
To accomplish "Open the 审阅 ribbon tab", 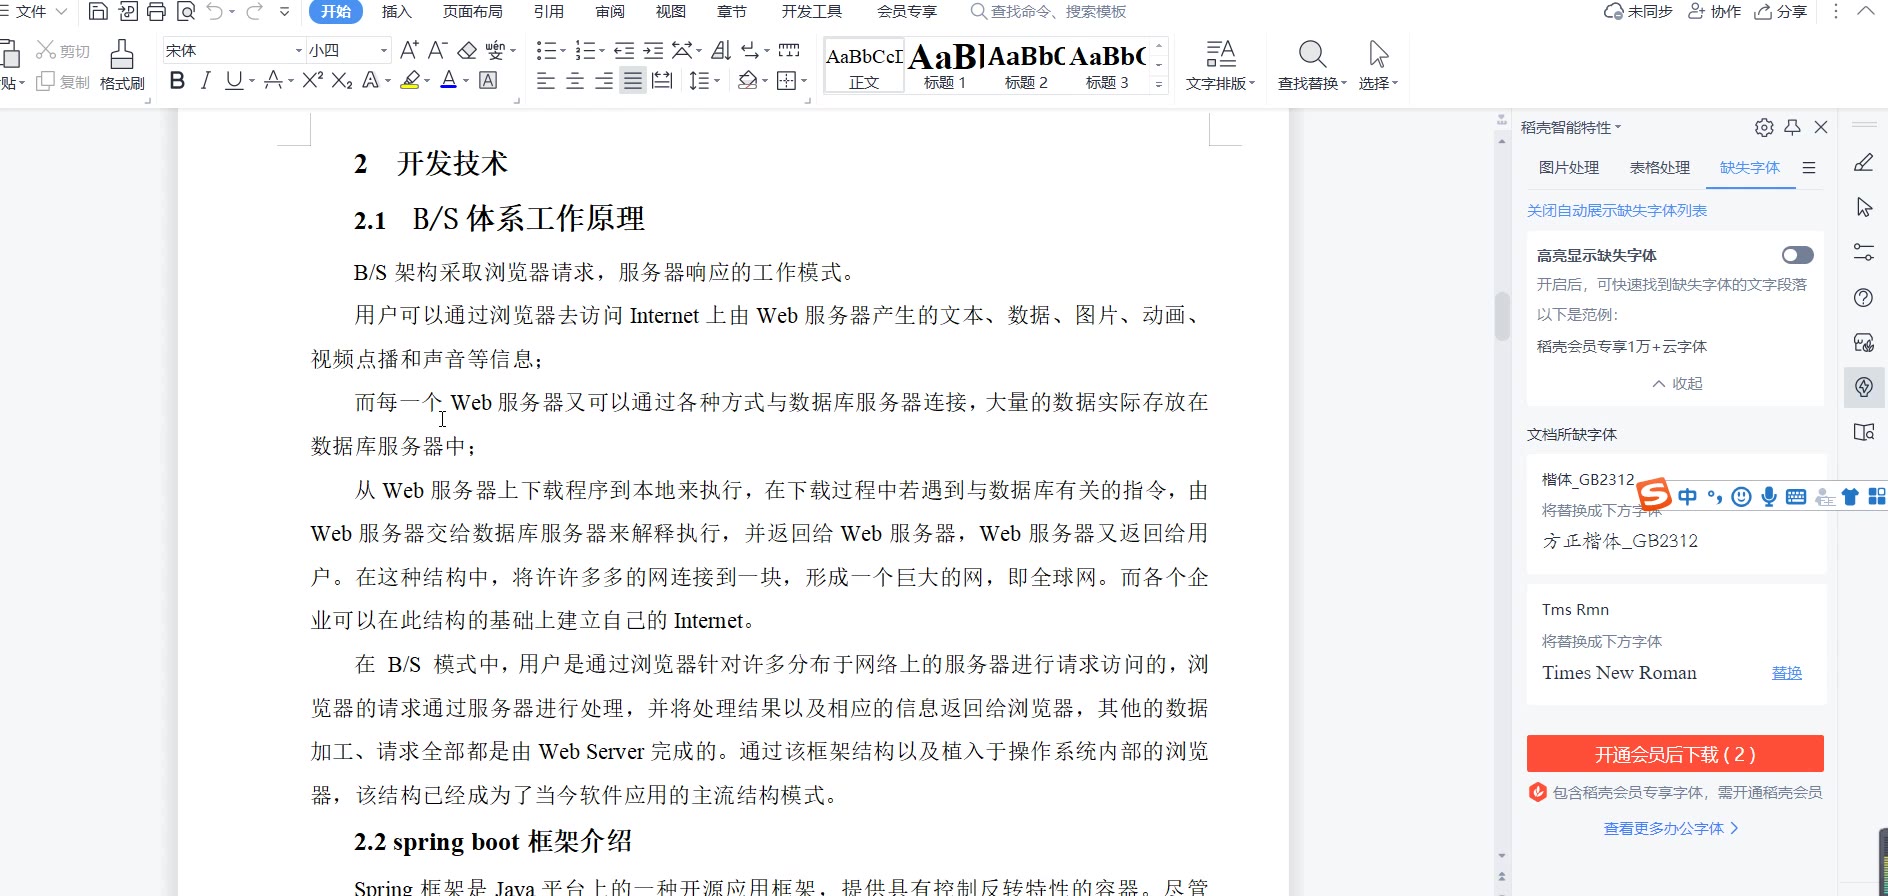I will 609,11.
